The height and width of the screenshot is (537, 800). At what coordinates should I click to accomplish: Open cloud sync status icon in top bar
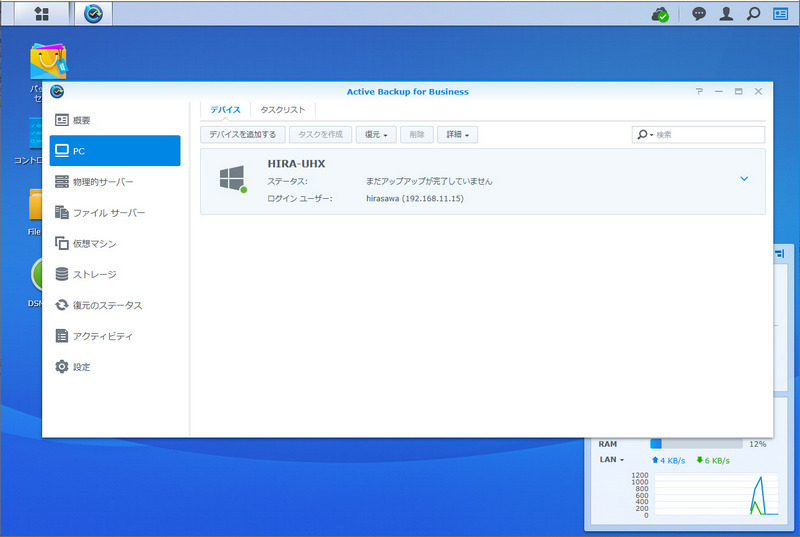click(660, 14)
